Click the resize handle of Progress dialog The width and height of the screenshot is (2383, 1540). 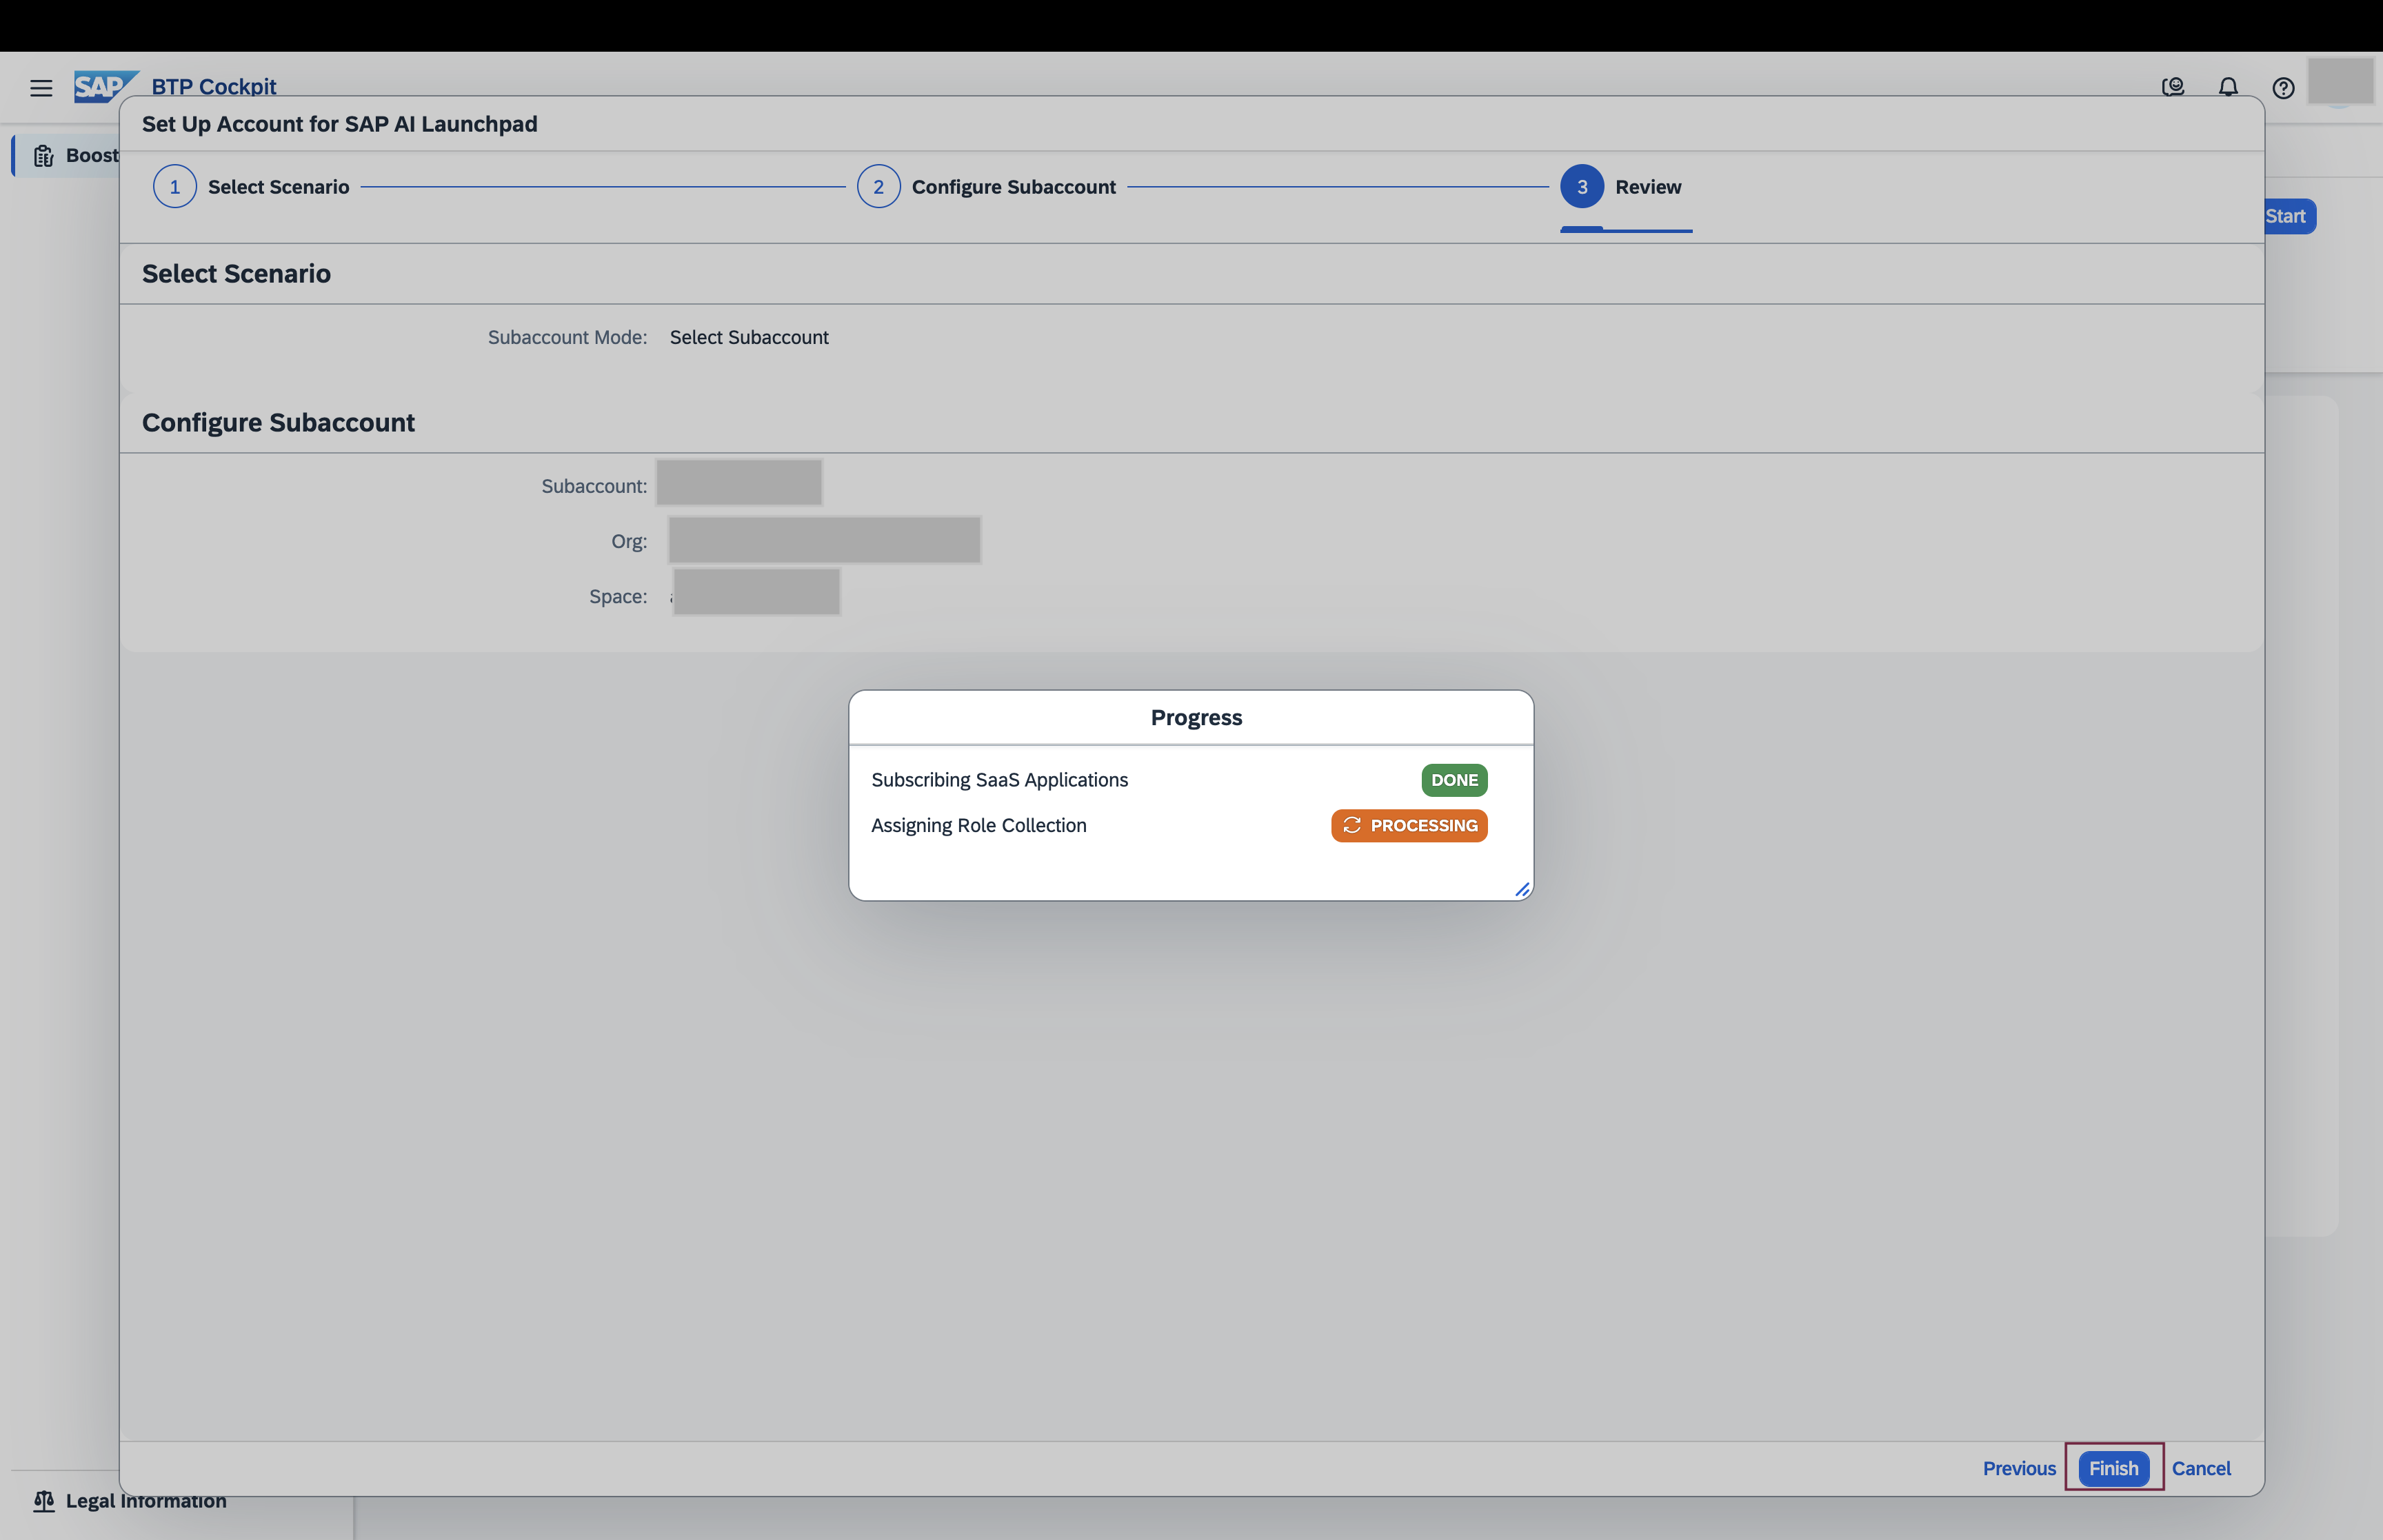point(1522,889)
